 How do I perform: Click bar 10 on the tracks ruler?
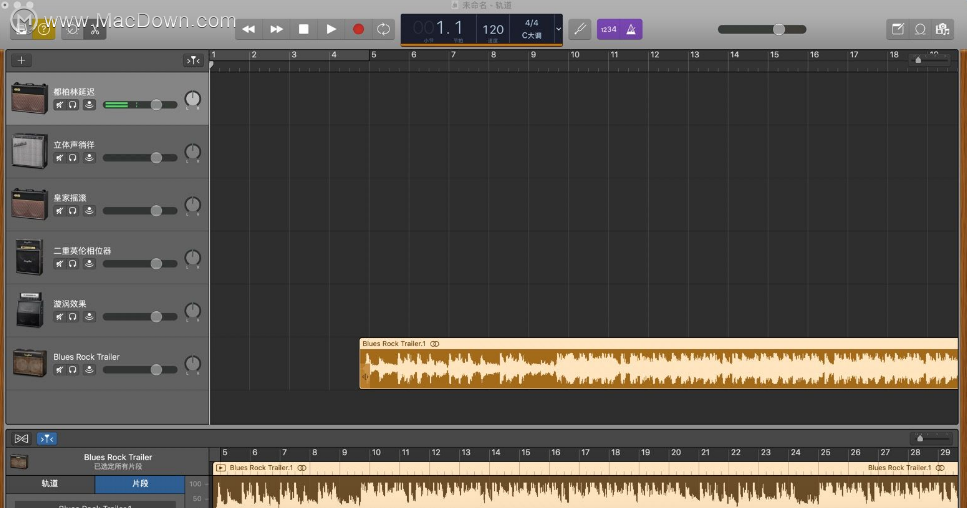(574, 55)
